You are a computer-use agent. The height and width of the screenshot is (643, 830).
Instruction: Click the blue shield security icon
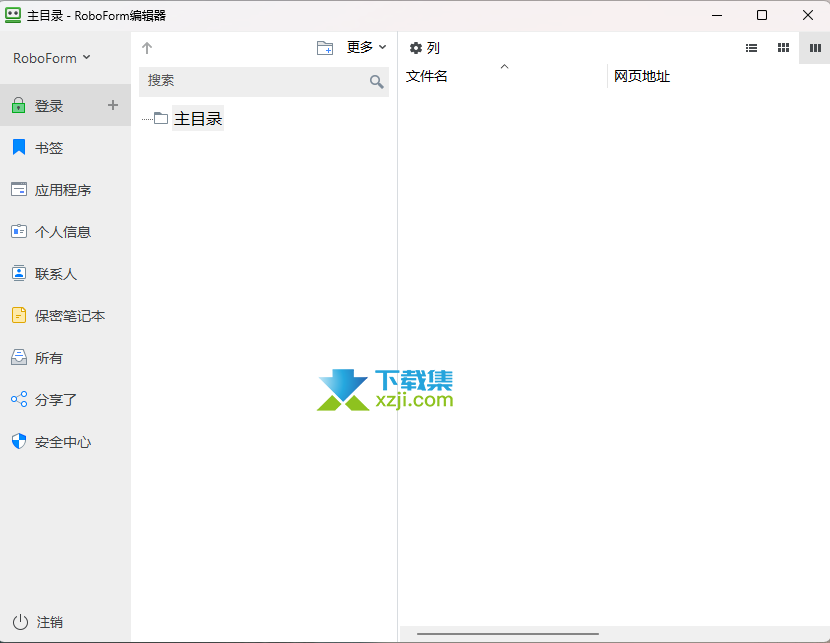pyautogui.click(x=19, y=441)
